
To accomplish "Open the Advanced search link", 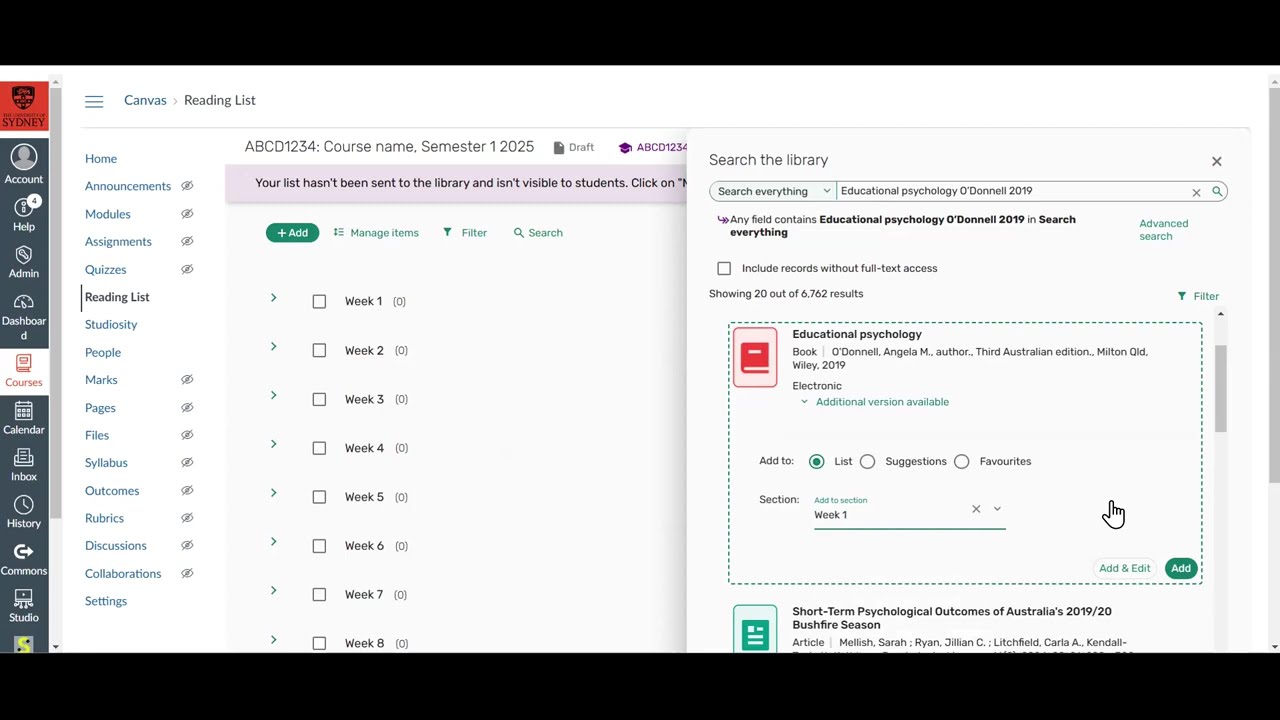I will (x=1164, y=230).
